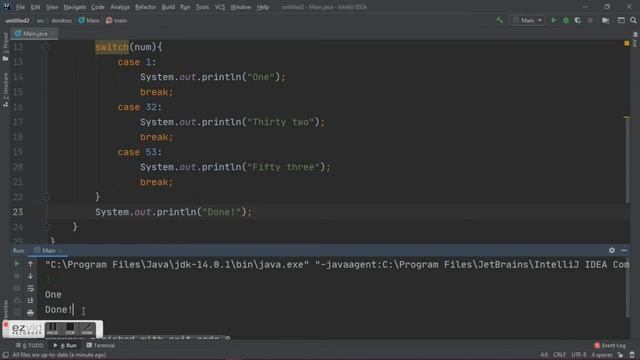
Task: Open the Edit menu
Action: click(x=36, y=7)
